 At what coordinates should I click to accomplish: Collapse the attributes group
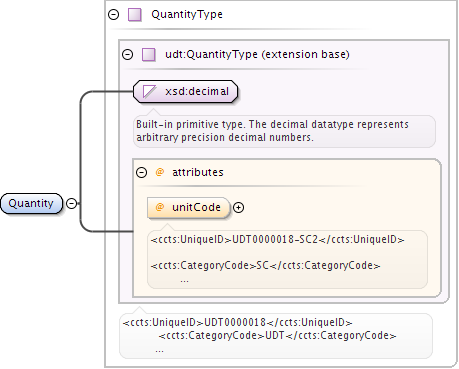(x=141, y=172)
